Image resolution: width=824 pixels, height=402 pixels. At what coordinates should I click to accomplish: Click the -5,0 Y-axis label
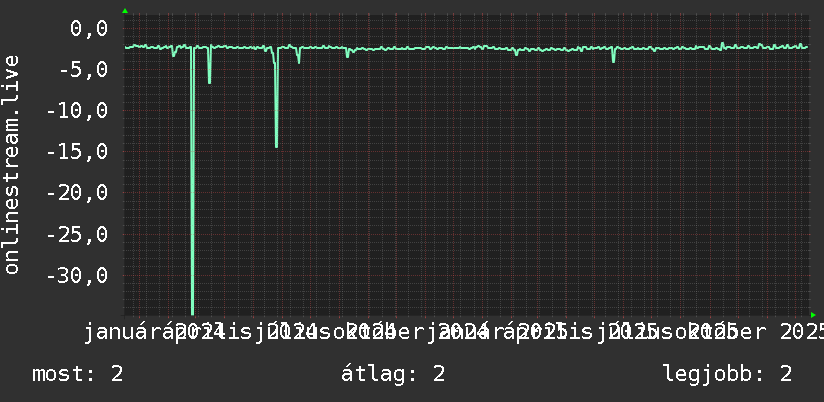(x=83, y=69)
